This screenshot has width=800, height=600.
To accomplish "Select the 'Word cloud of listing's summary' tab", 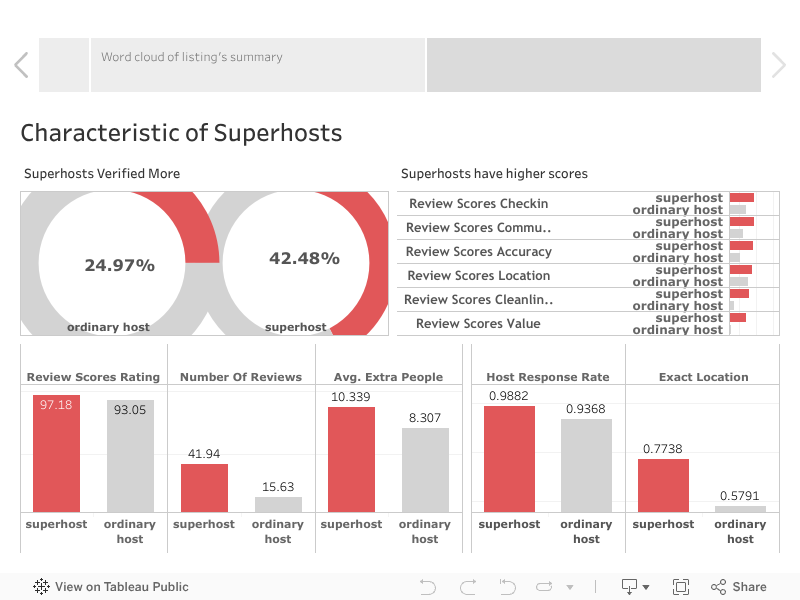I will [258, 65].
